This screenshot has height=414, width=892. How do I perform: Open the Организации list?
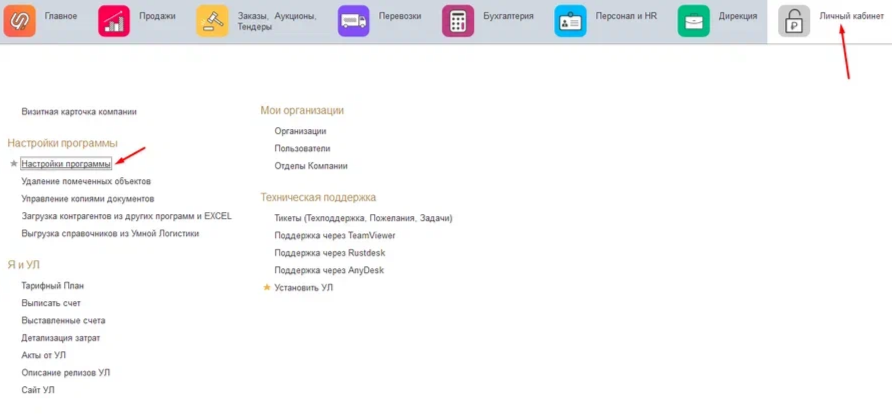tap(300, 131)
